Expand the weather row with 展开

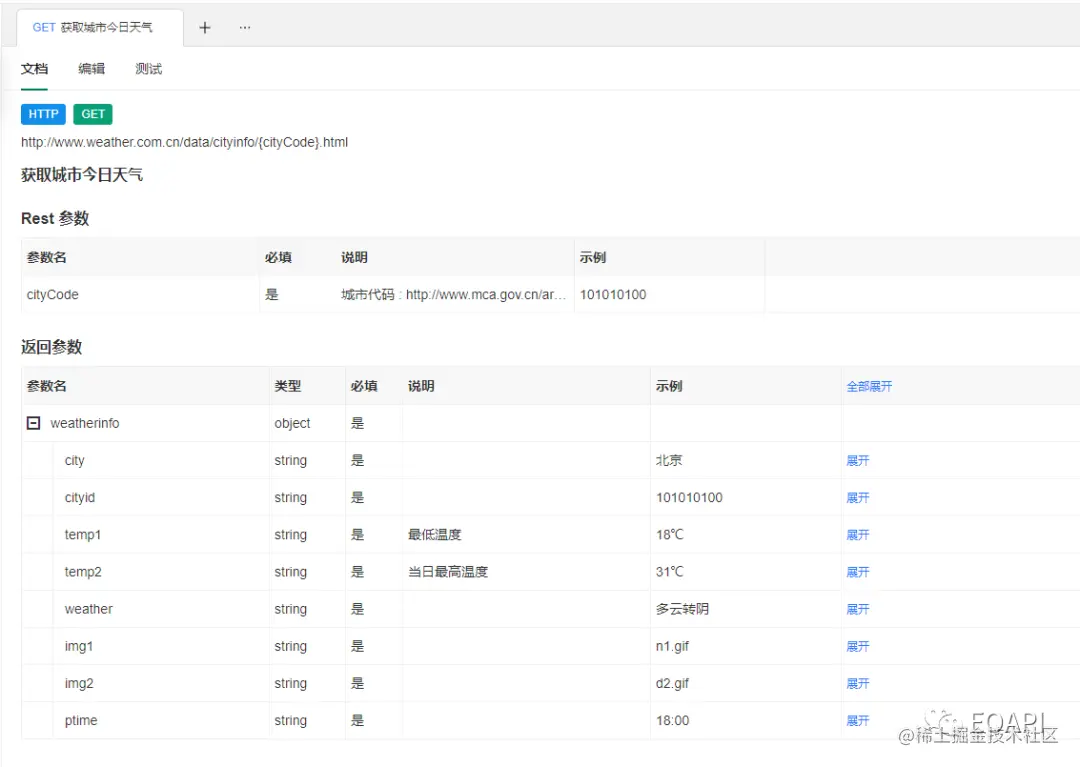[858, 609]
